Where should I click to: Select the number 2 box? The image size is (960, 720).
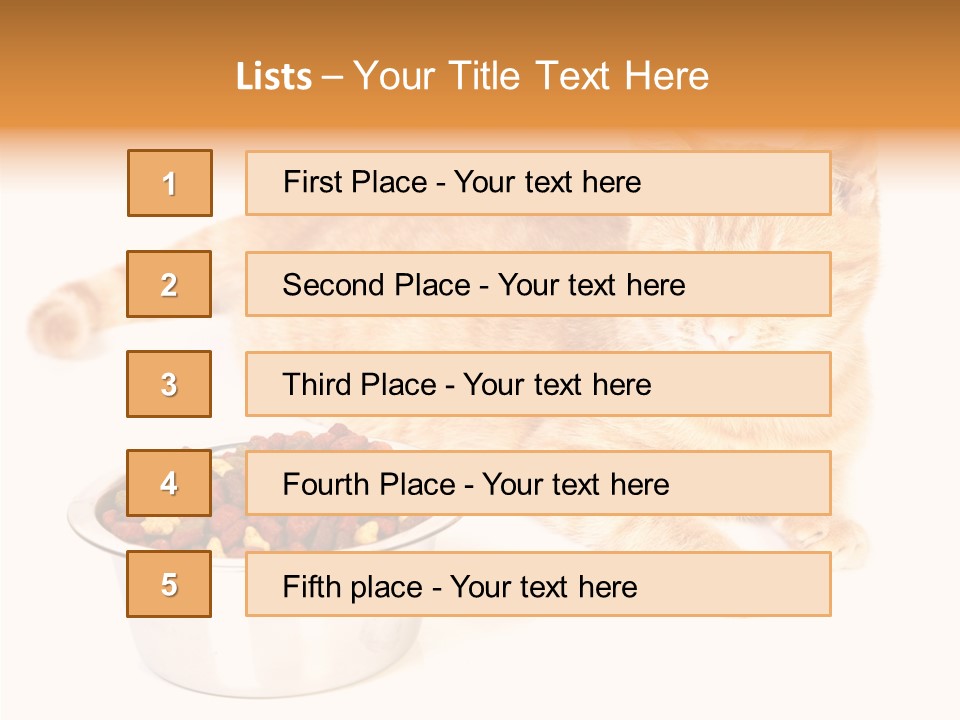point(169,284)
